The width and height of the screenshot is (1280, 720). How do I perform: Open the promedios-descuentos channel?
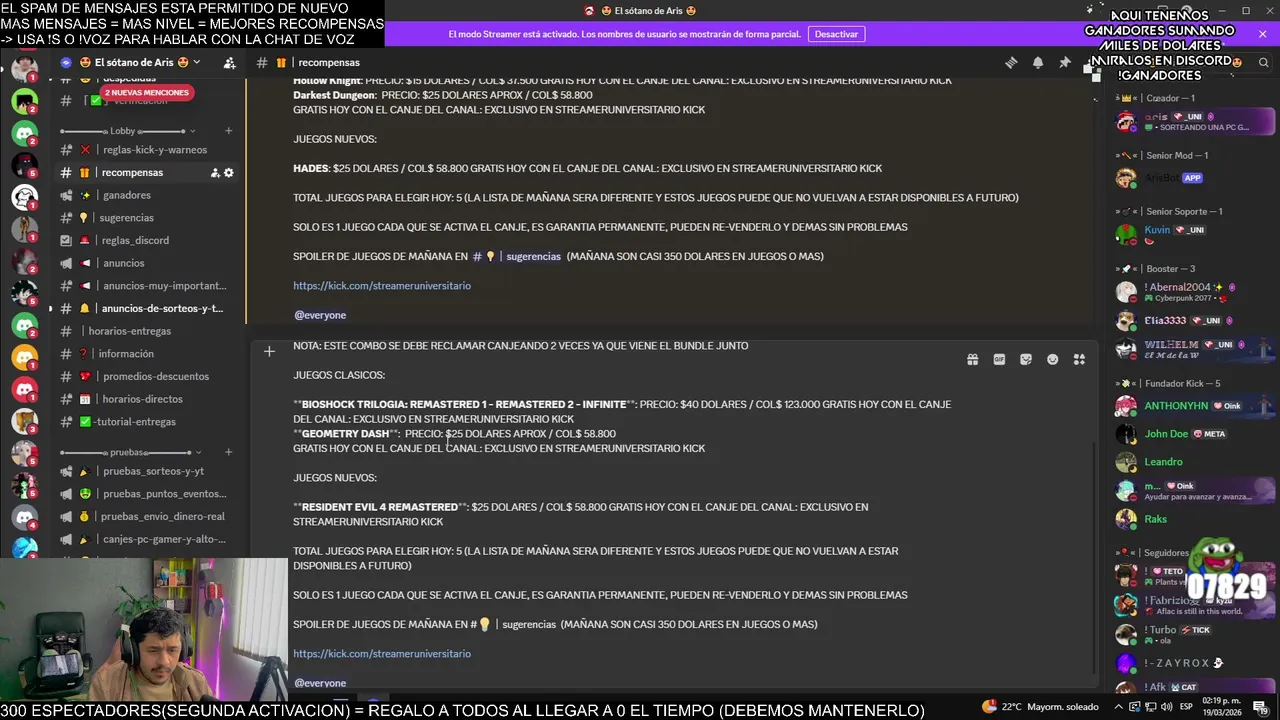click(x=145, y=376)
